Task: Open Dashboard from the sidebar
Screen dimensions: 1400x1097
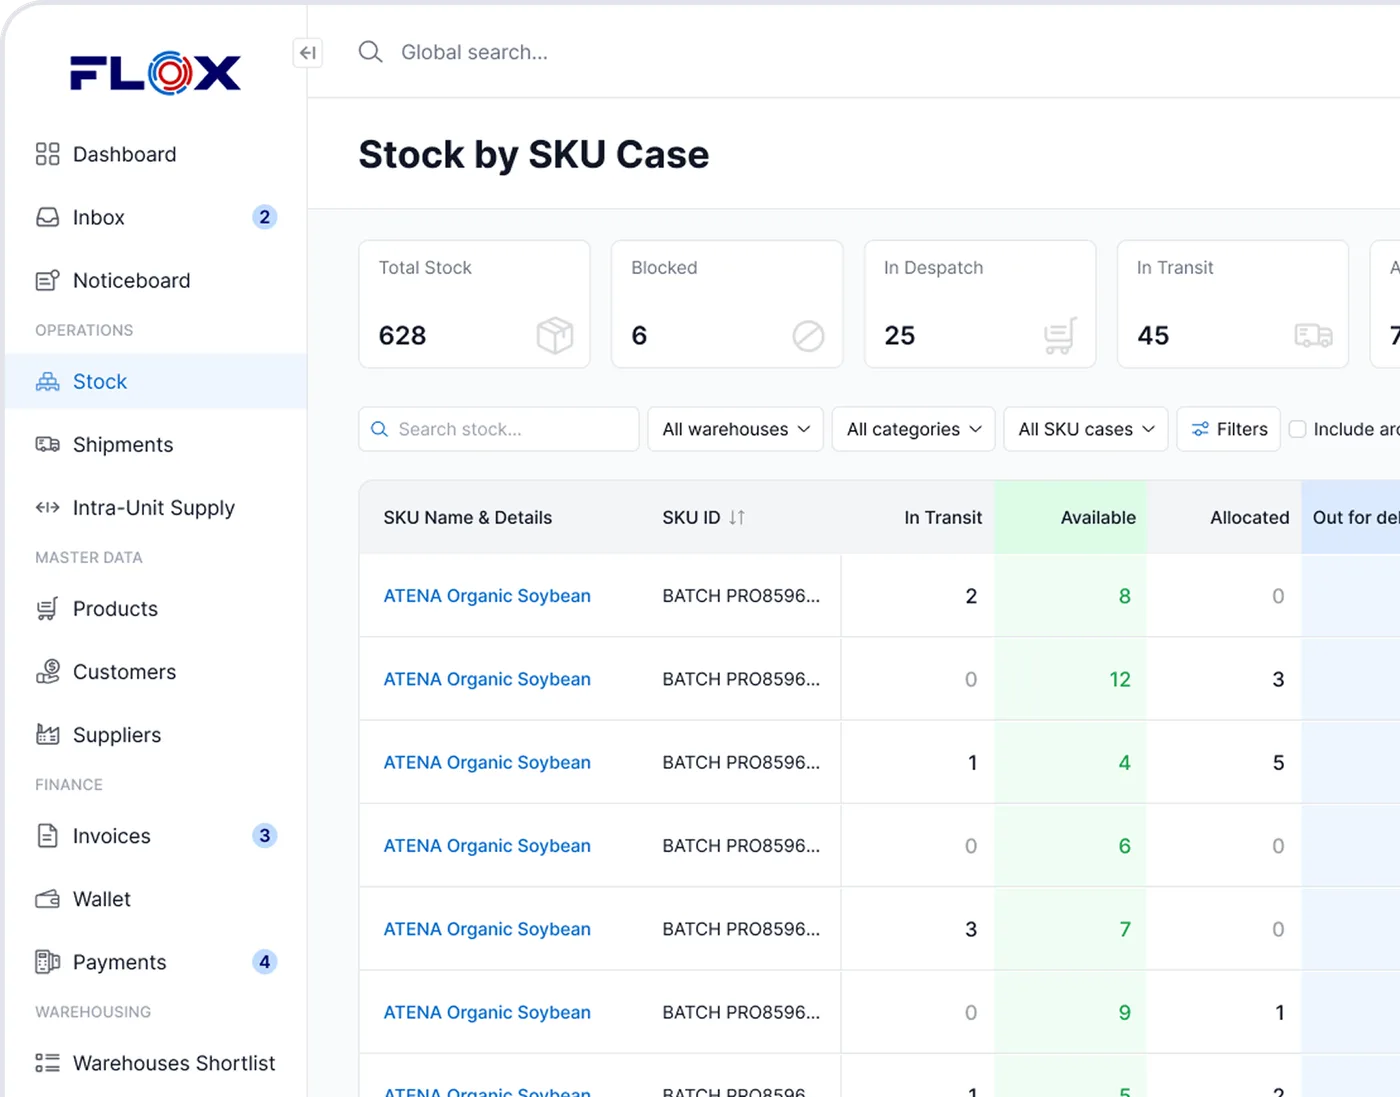Action: 155,154
